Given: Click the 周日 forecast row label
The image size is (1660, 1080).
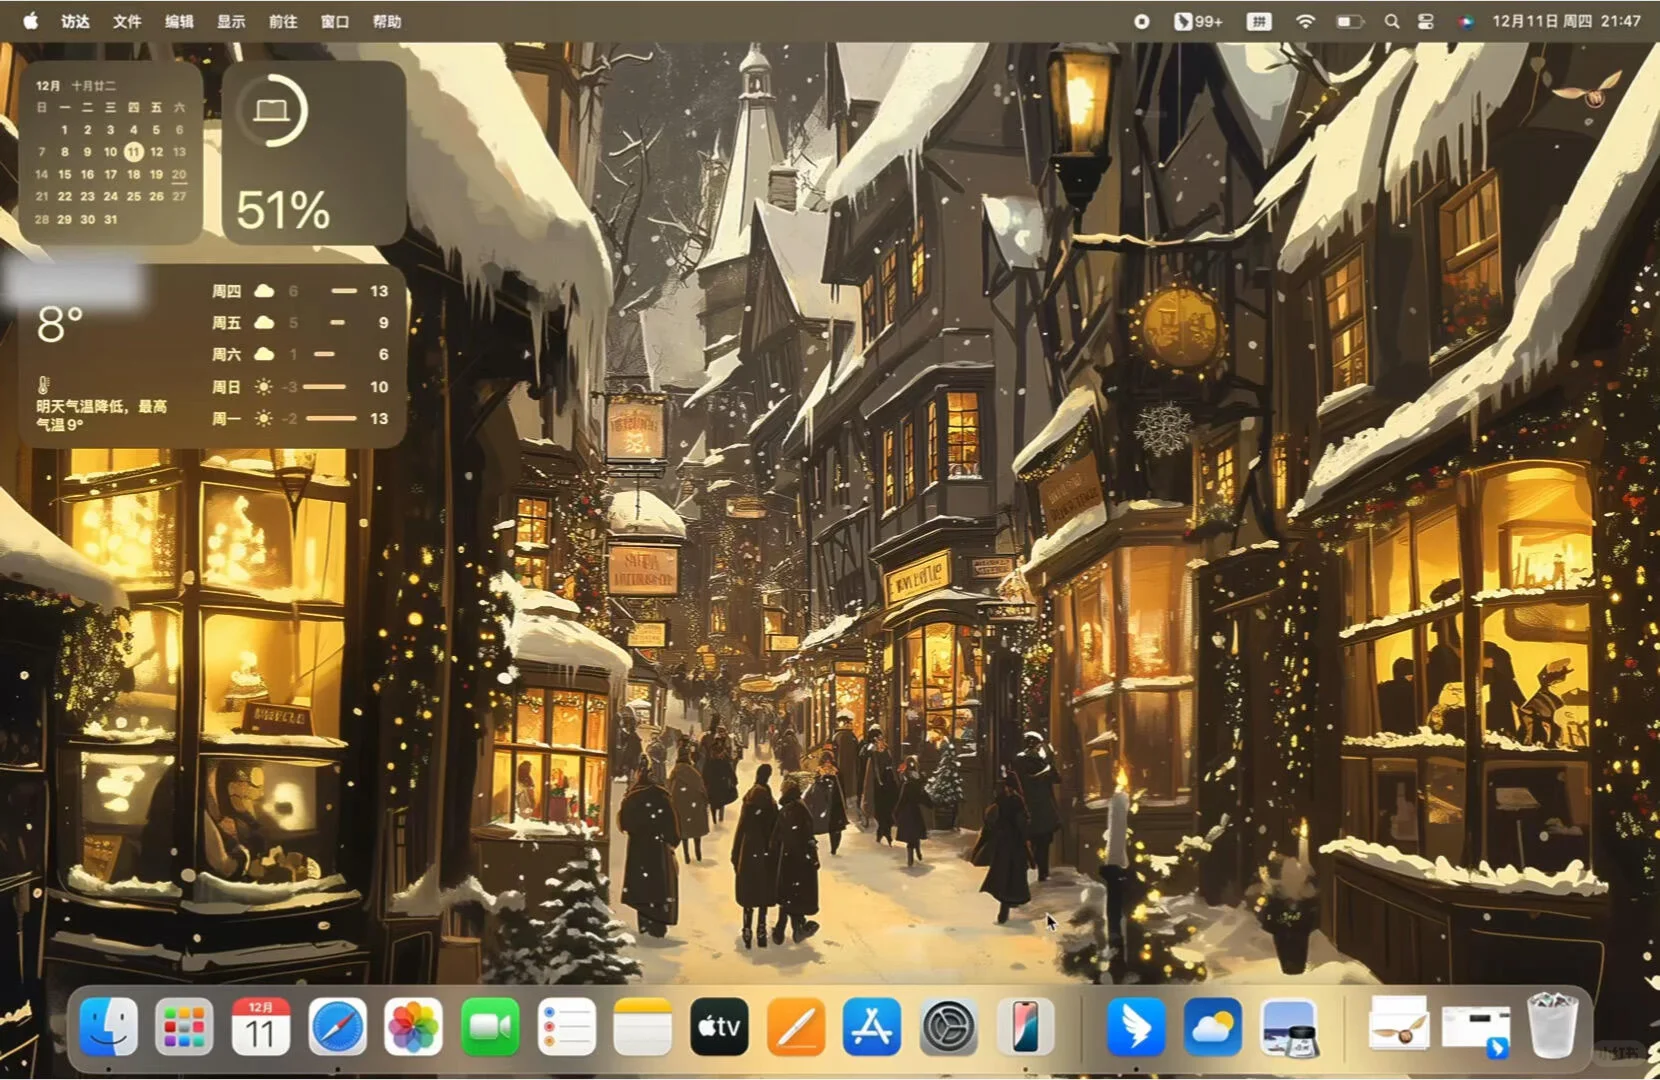Looking at the screenshot, I should coord(226,387).
